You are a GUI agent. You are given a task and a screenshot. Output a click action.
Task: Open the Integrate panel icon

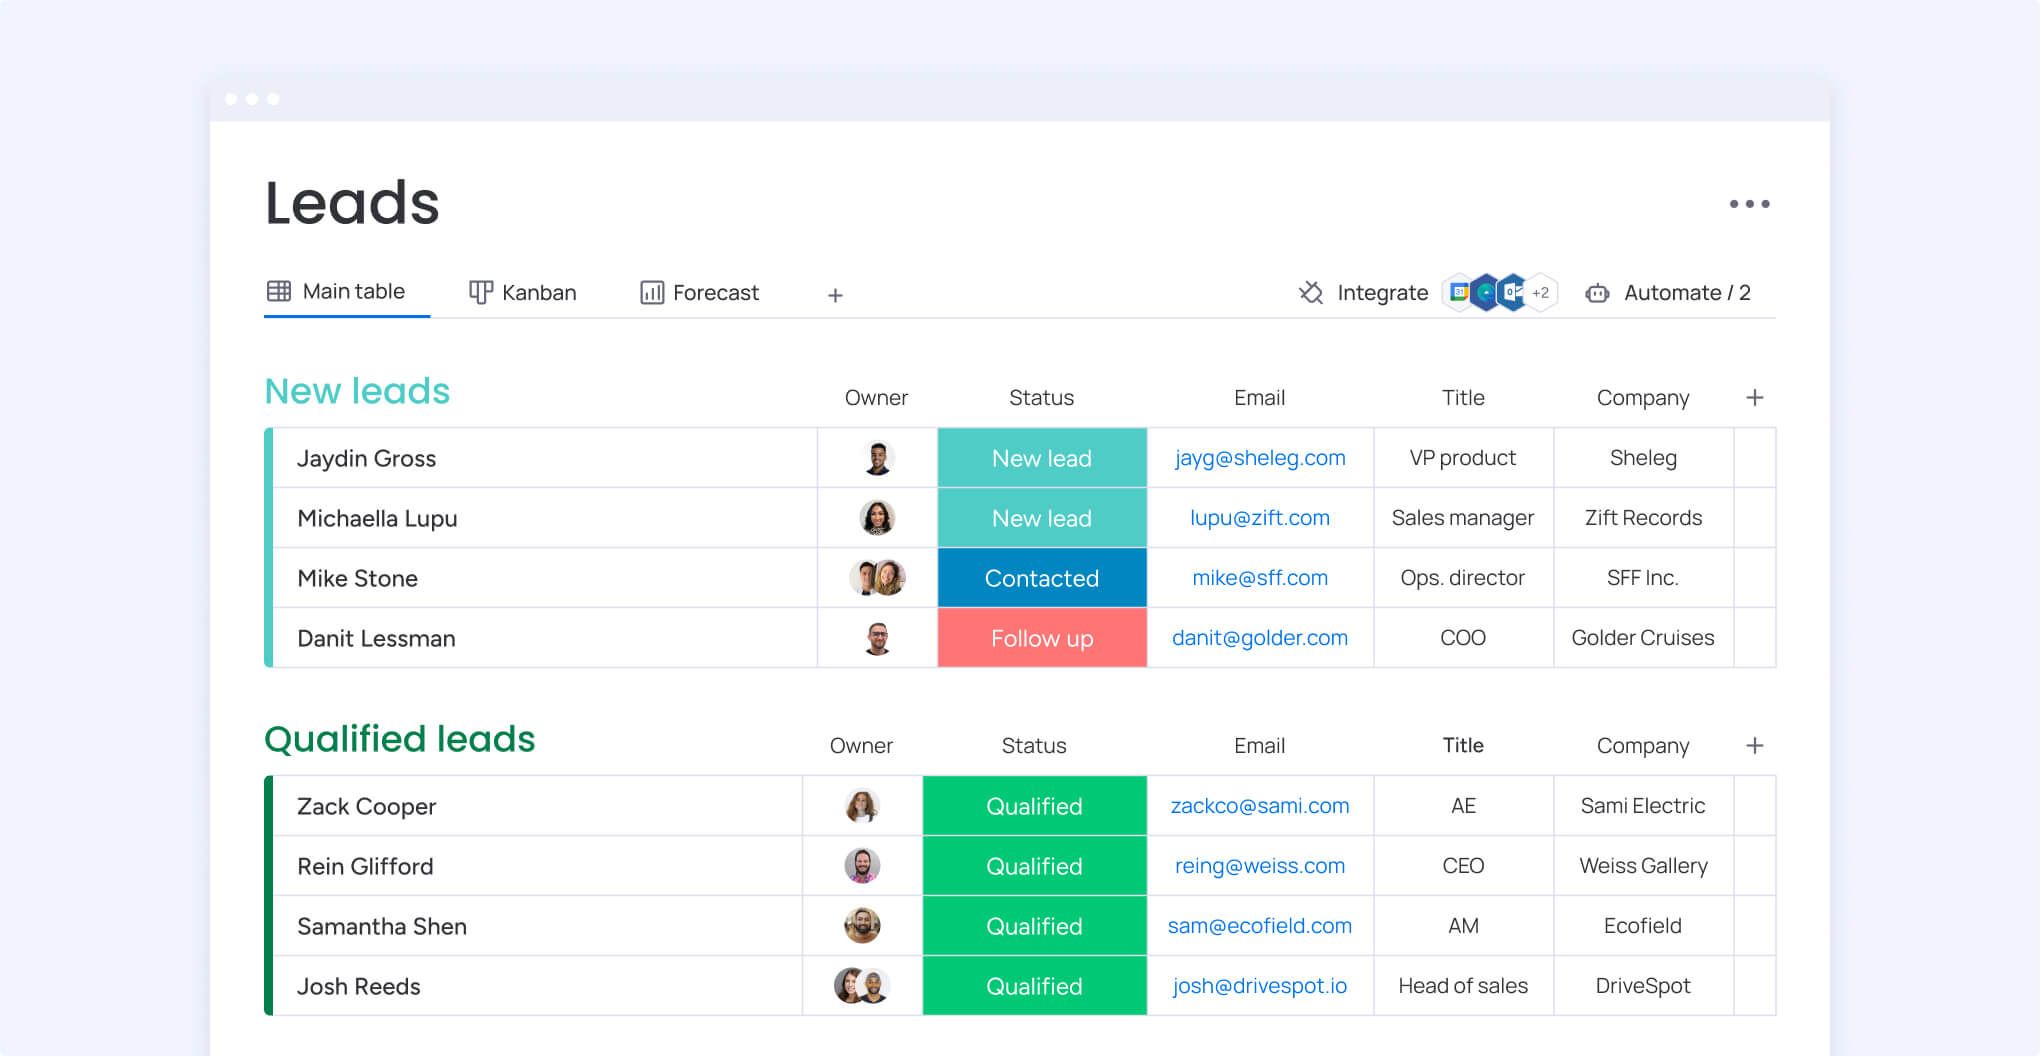pos(1310,293)
